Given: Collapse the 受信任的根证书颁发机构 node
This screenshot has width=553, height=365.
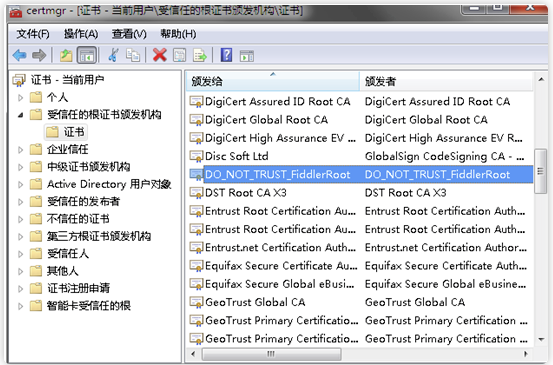Looking at the screenshot, I should [20, 115].
